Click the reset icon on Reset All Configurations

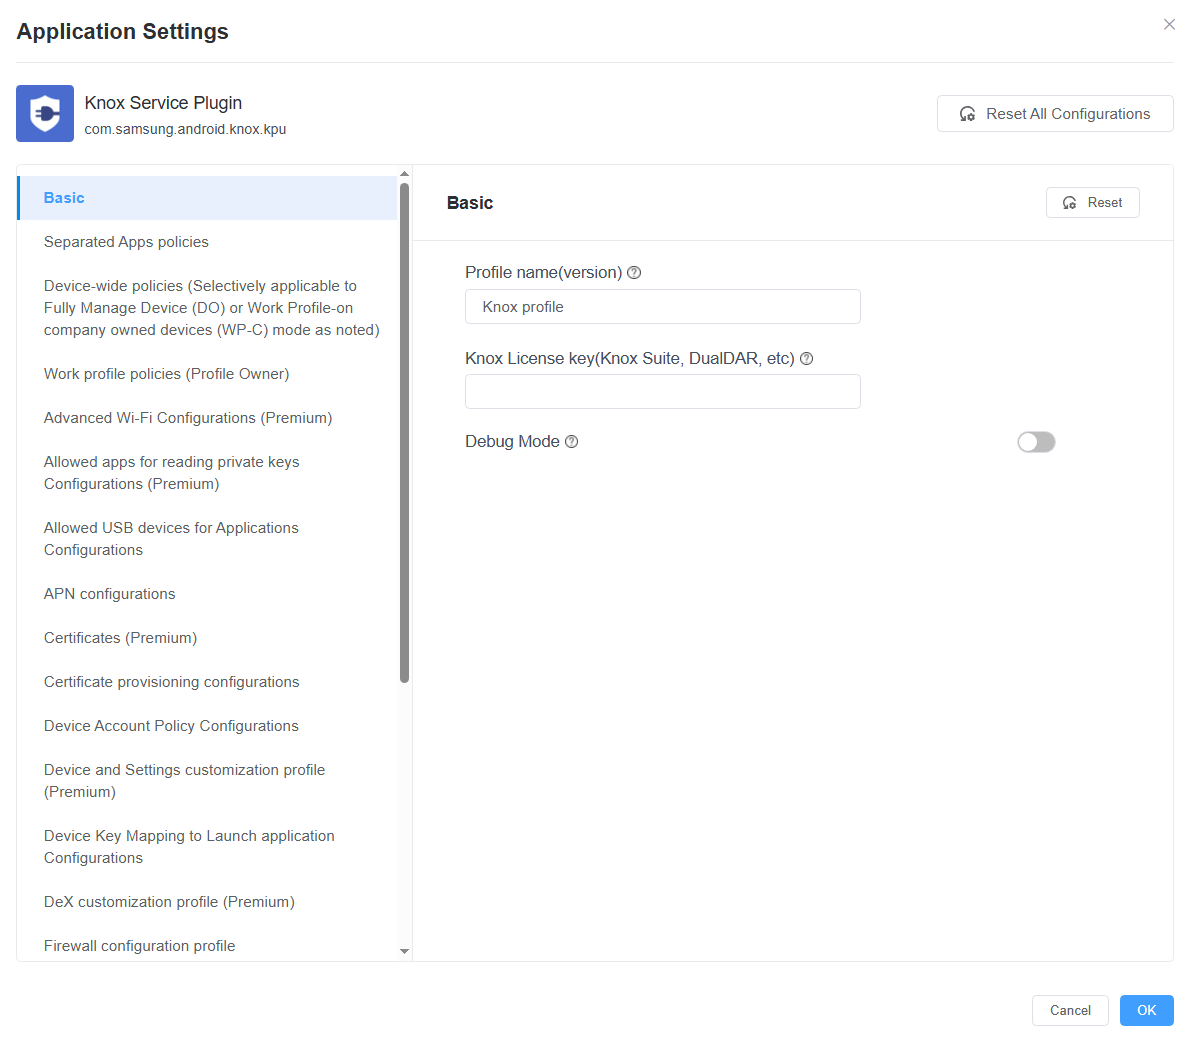(967, 114)
